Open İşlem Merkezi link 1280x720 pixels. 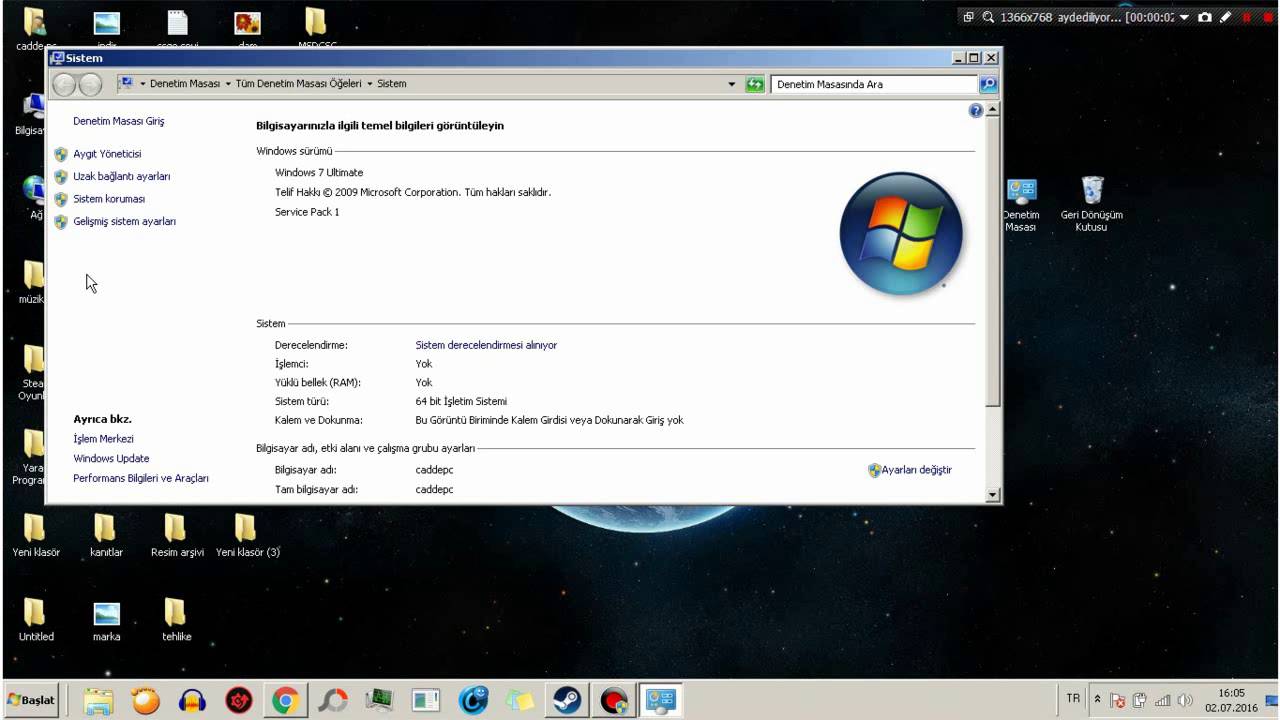coord(103,439)
